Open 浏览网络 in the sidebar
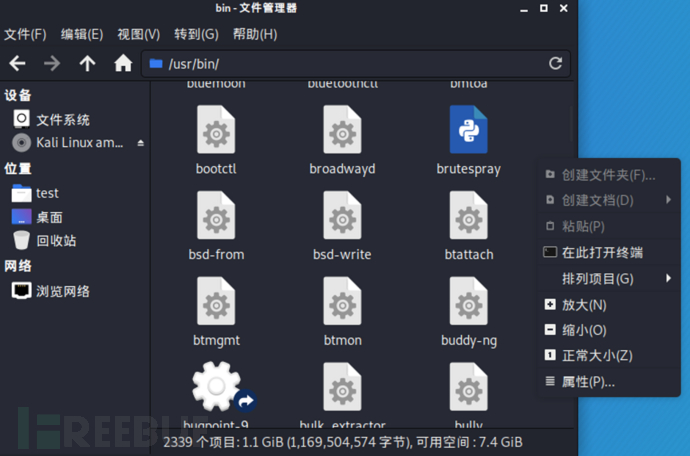This screenshot has width=690, height=456. coord(51,291)
